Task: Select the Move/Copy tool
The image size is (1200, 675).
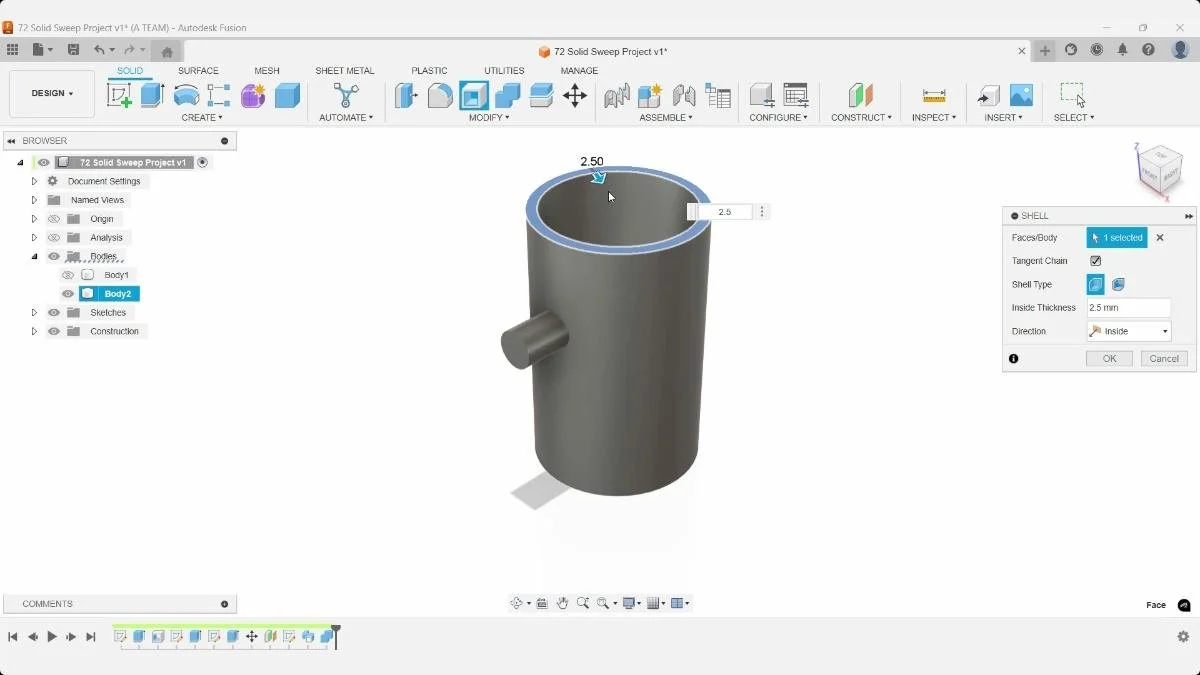Action: pos(575,95)
